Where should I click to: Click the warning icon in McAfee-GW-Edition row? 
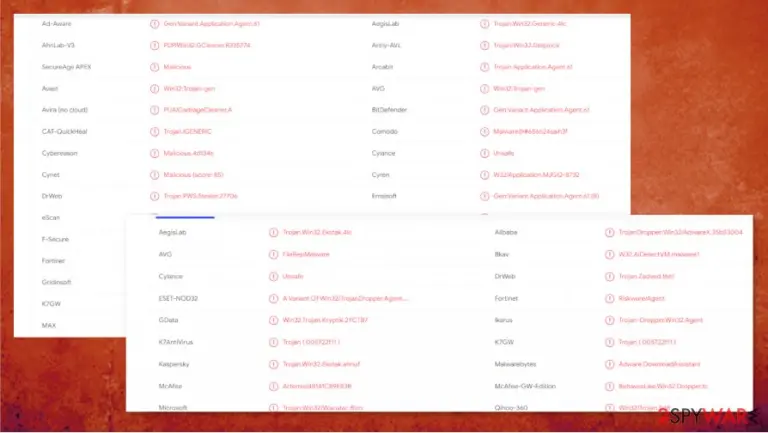609,386
